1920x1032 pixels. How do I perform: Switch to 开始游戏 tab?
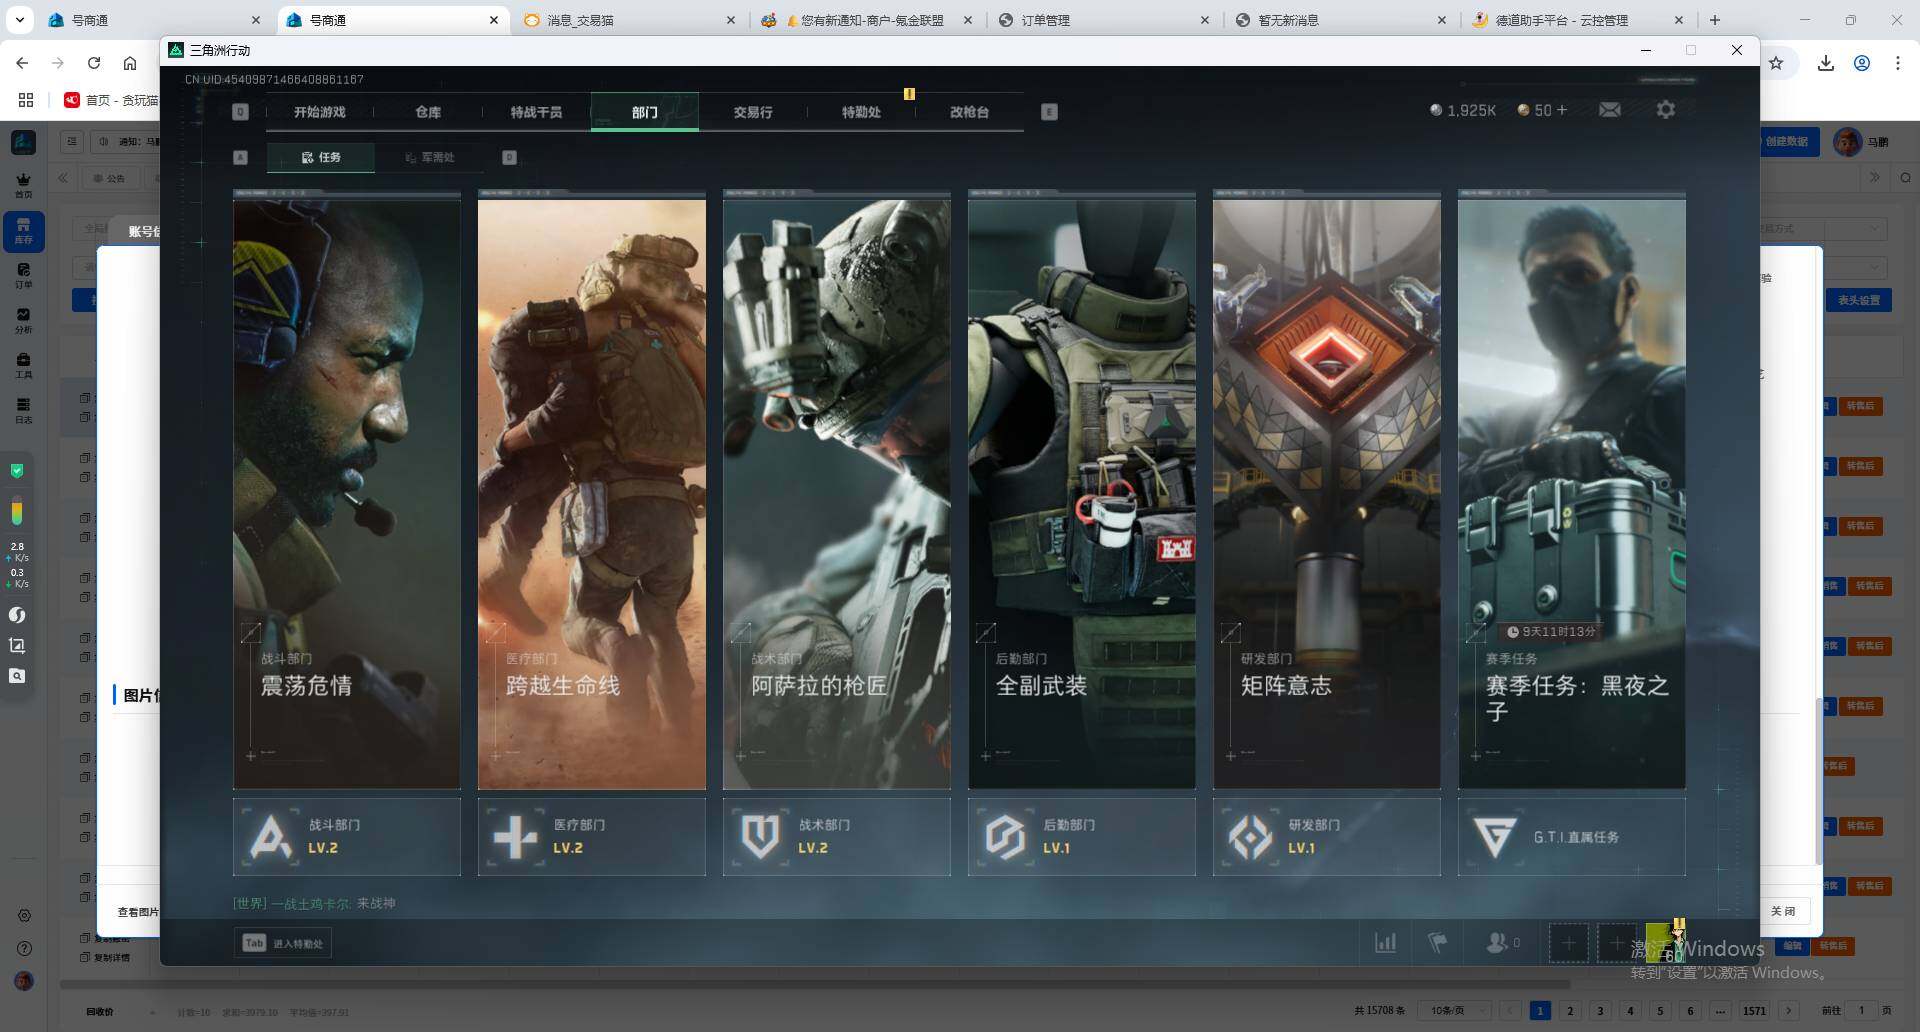[x=320, y=112]
